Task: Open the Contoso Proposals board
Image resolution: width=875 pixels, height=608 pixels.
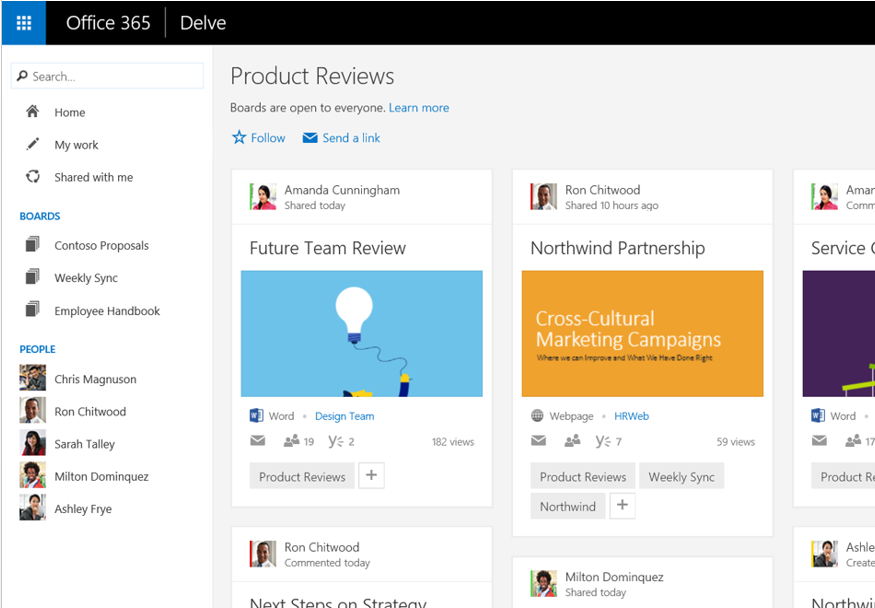Action: click(101, 245)
